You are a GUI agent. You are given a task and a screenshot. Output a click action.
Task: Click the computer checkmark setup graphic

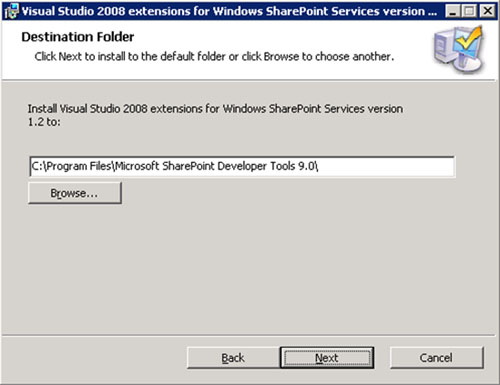[459, 50]
